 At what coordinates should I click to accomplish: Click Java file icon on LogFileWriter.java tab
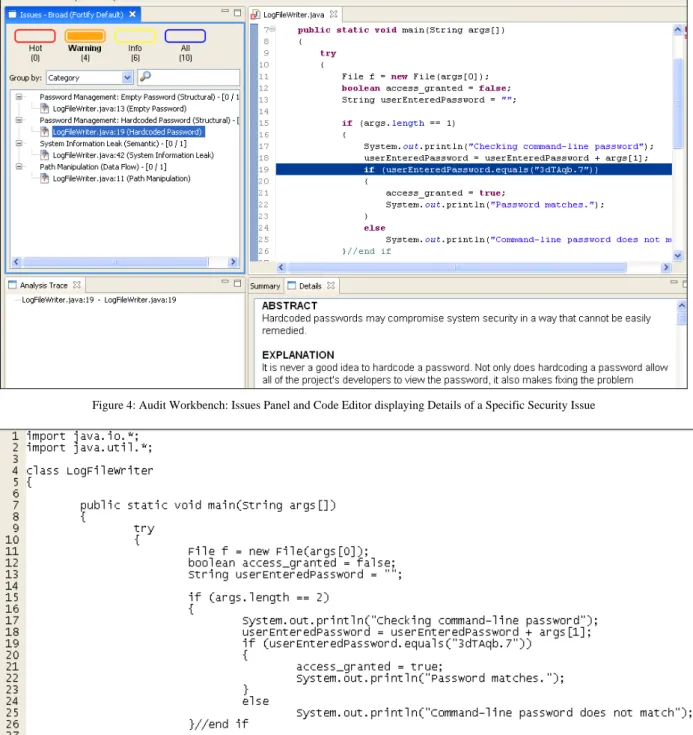click(x=256, y=15)
